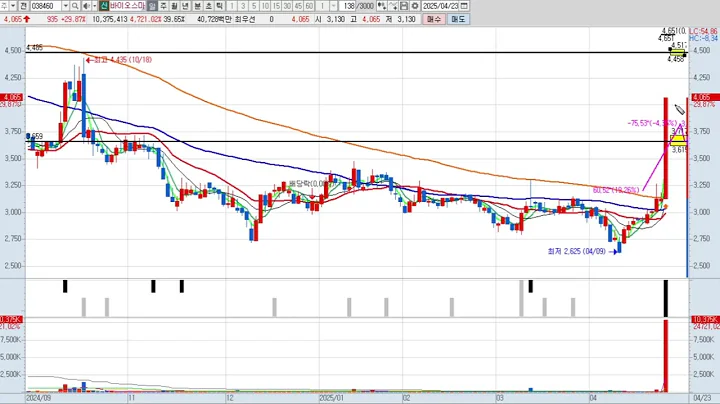
Task: Switch chart to yearly 년 period
Action: [186, 6]
